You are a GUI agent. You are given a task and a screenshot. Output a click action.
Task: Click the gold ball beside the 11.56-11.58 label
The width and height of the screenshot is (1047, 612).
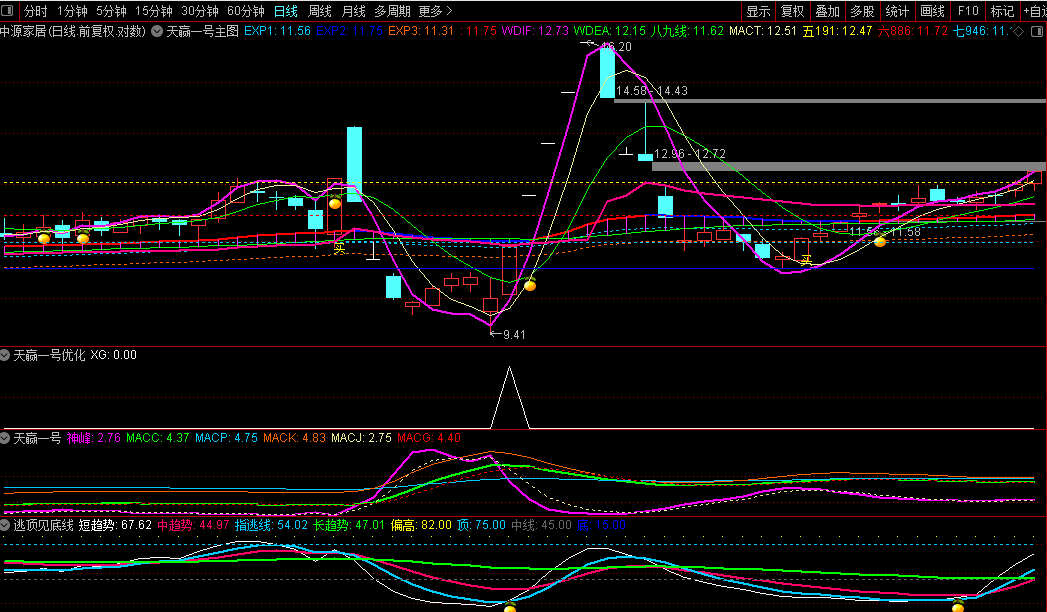tap(880, 241)
